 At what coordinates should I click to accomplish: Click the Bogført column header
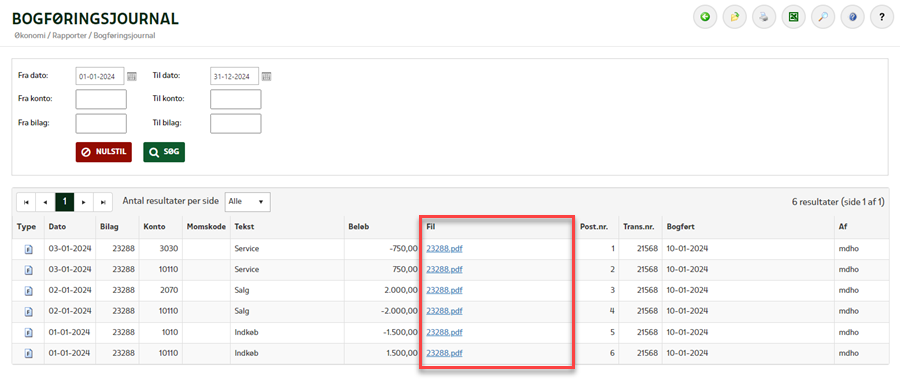click(x=681, y=227)
